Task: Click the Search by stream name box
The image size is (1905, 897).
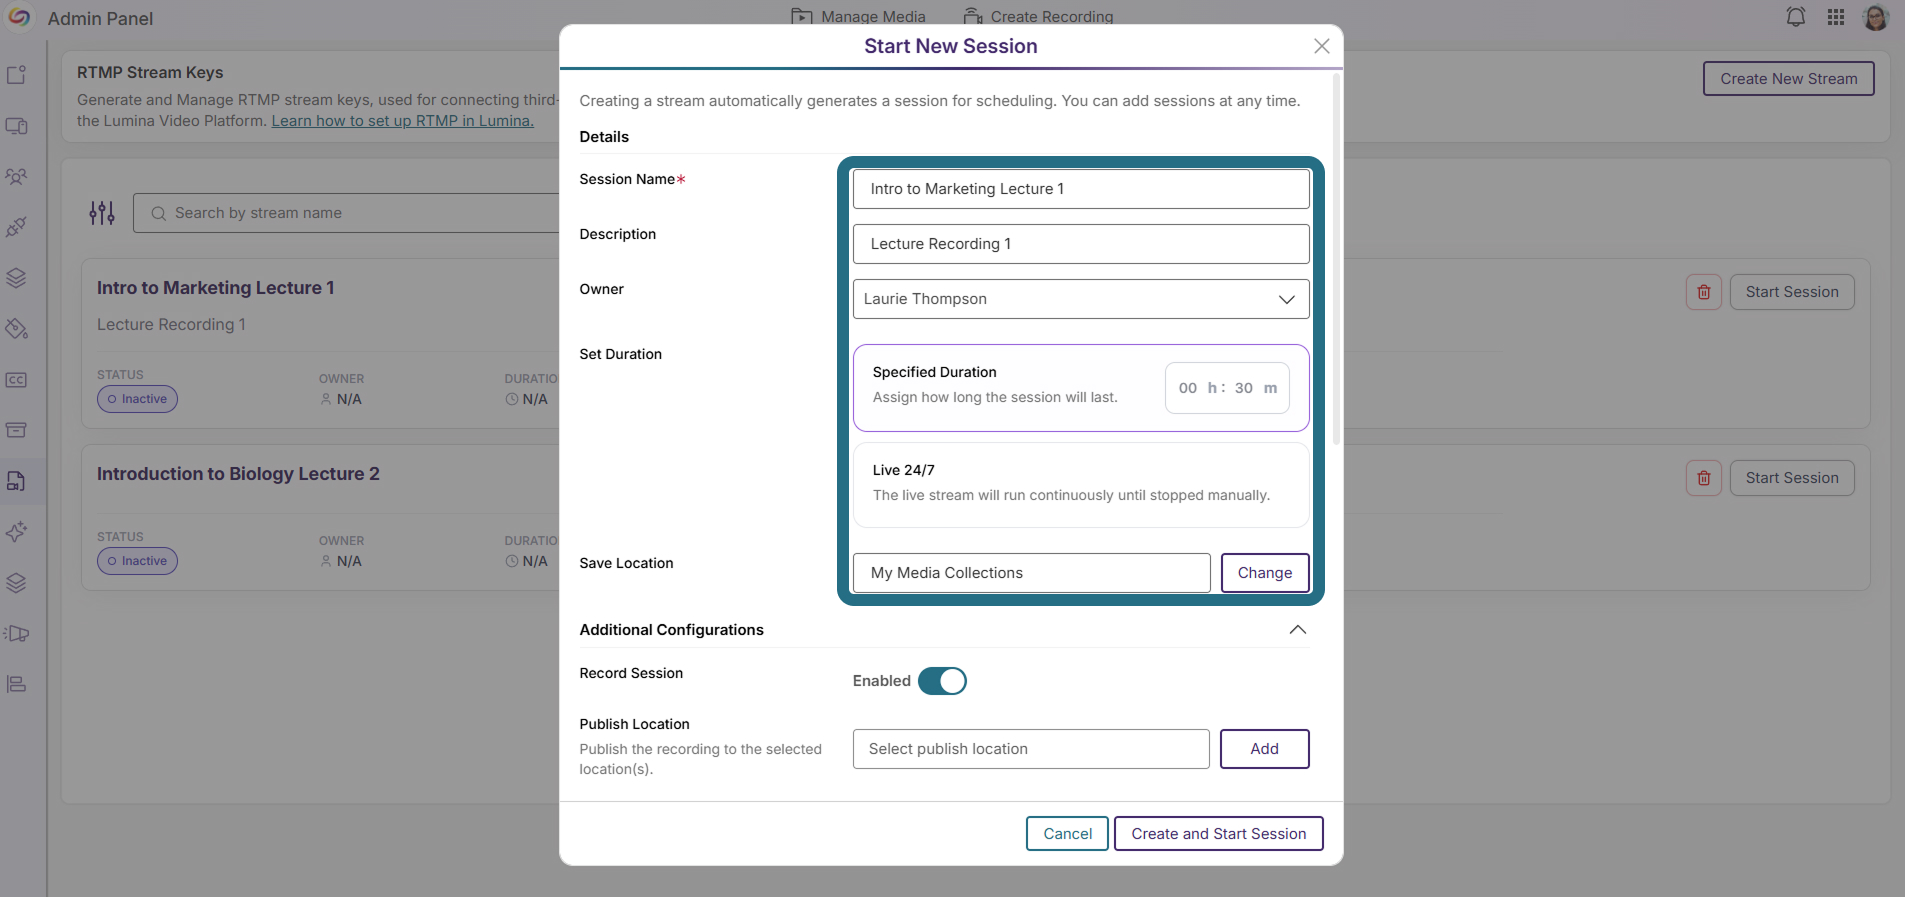Action: point(346,213)
